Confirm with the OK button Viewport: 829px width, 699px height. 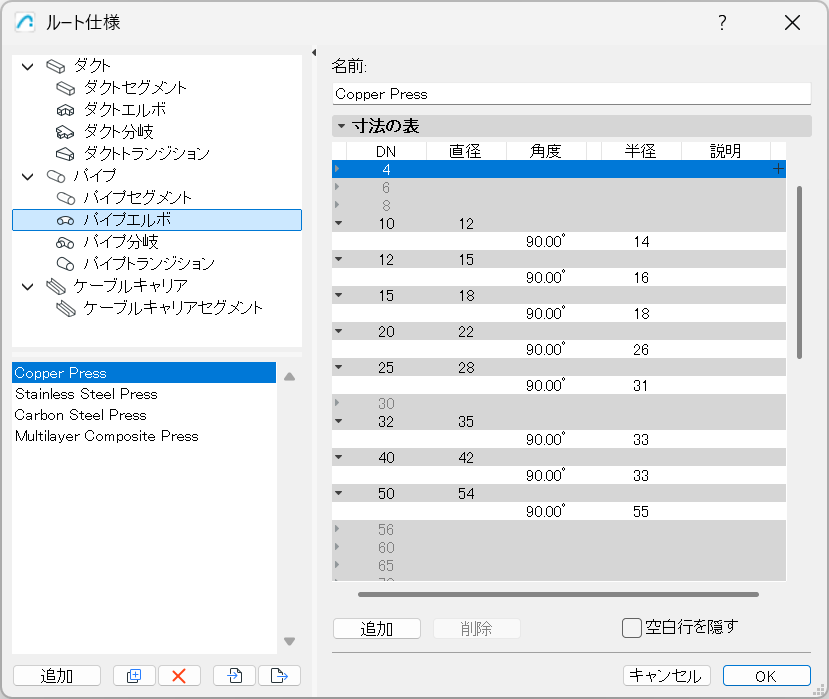(767, 675)
